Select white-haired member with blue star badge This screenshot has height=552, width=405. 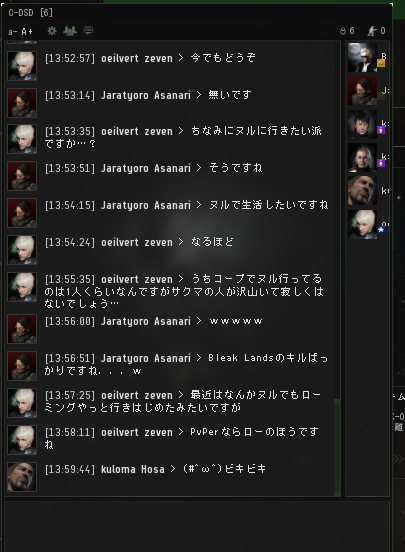click(x=362, y=224)
